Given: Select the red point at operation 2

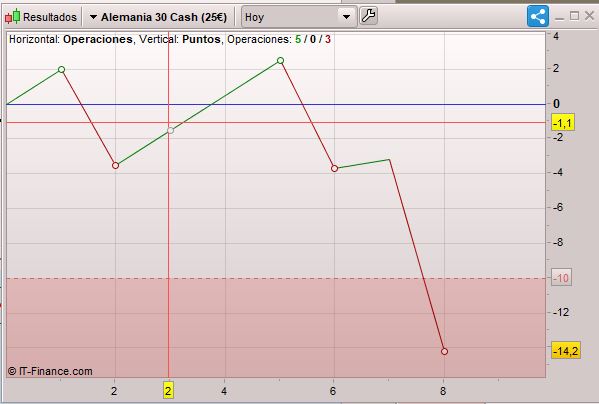Looking at the screenshot, I should 115,165.
